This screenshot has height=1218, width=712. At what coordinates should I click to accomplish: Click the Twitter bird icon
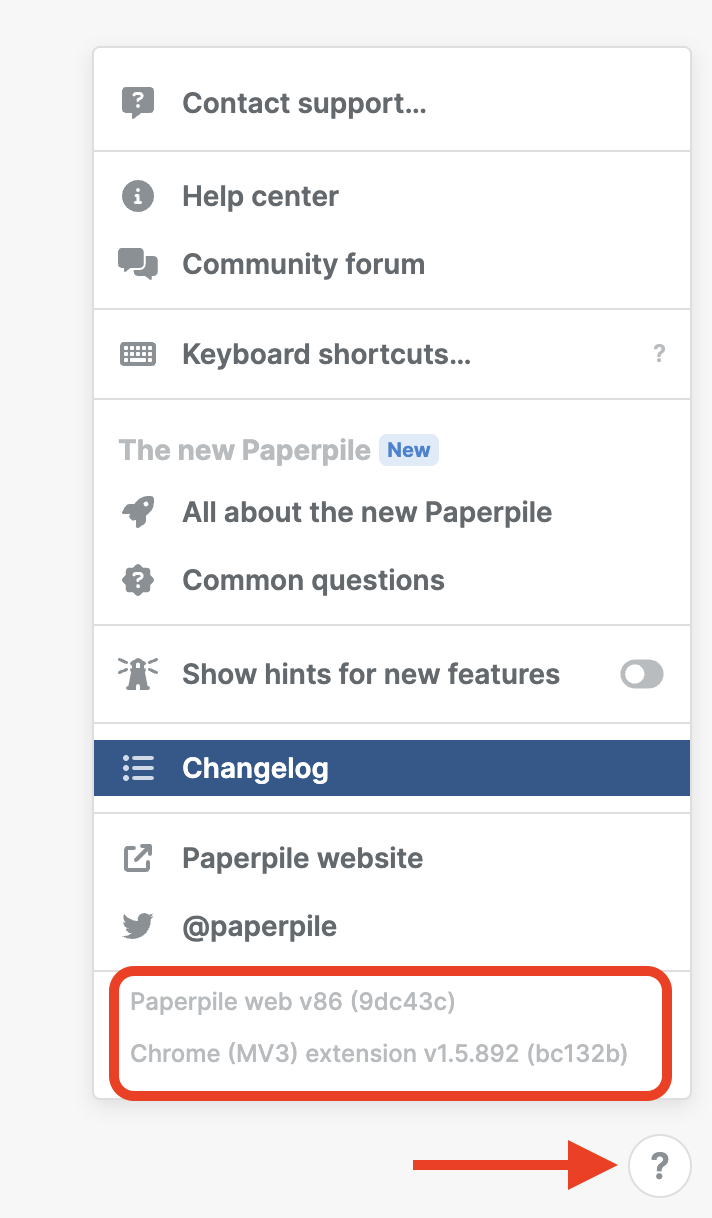pos(137,926)
